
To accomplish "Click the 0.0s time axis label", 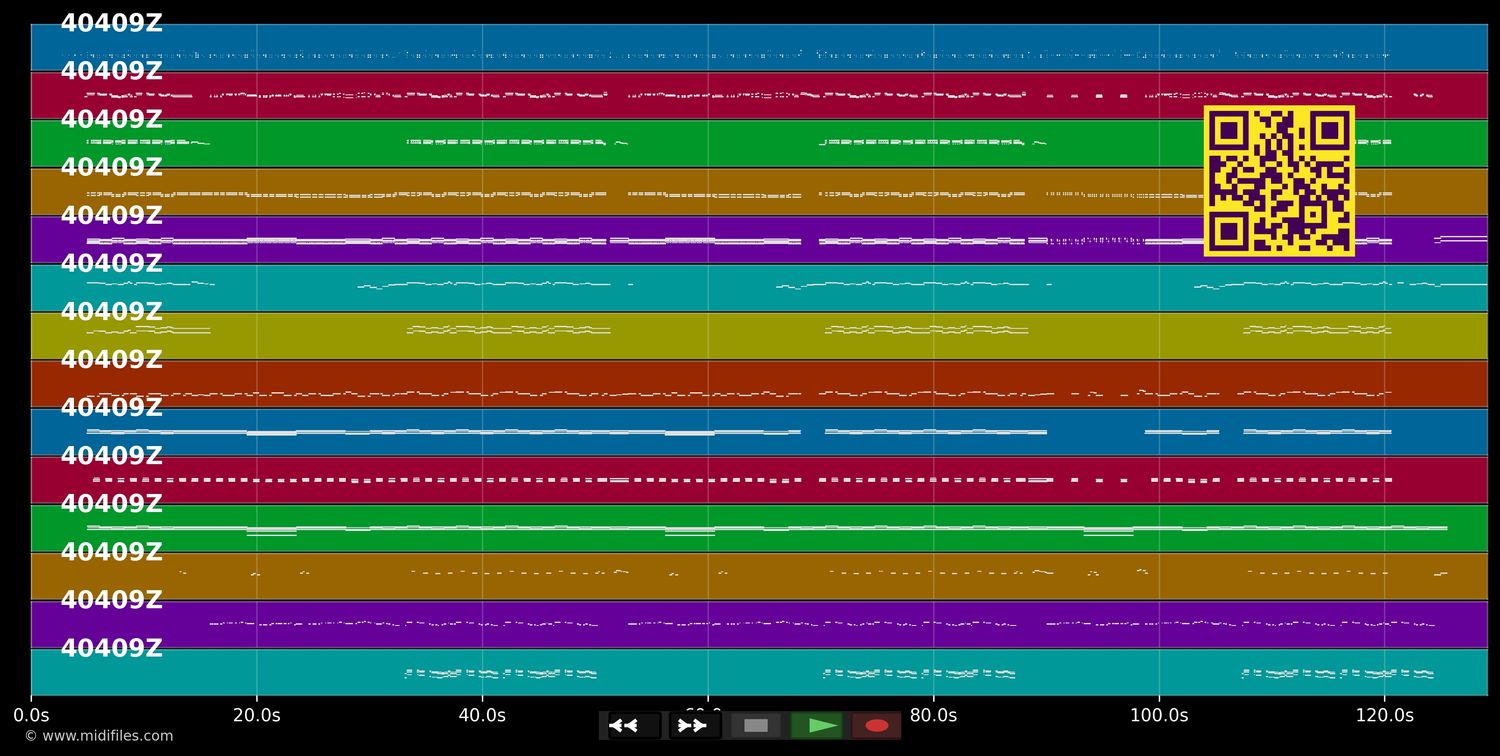I will coord(31,716).
